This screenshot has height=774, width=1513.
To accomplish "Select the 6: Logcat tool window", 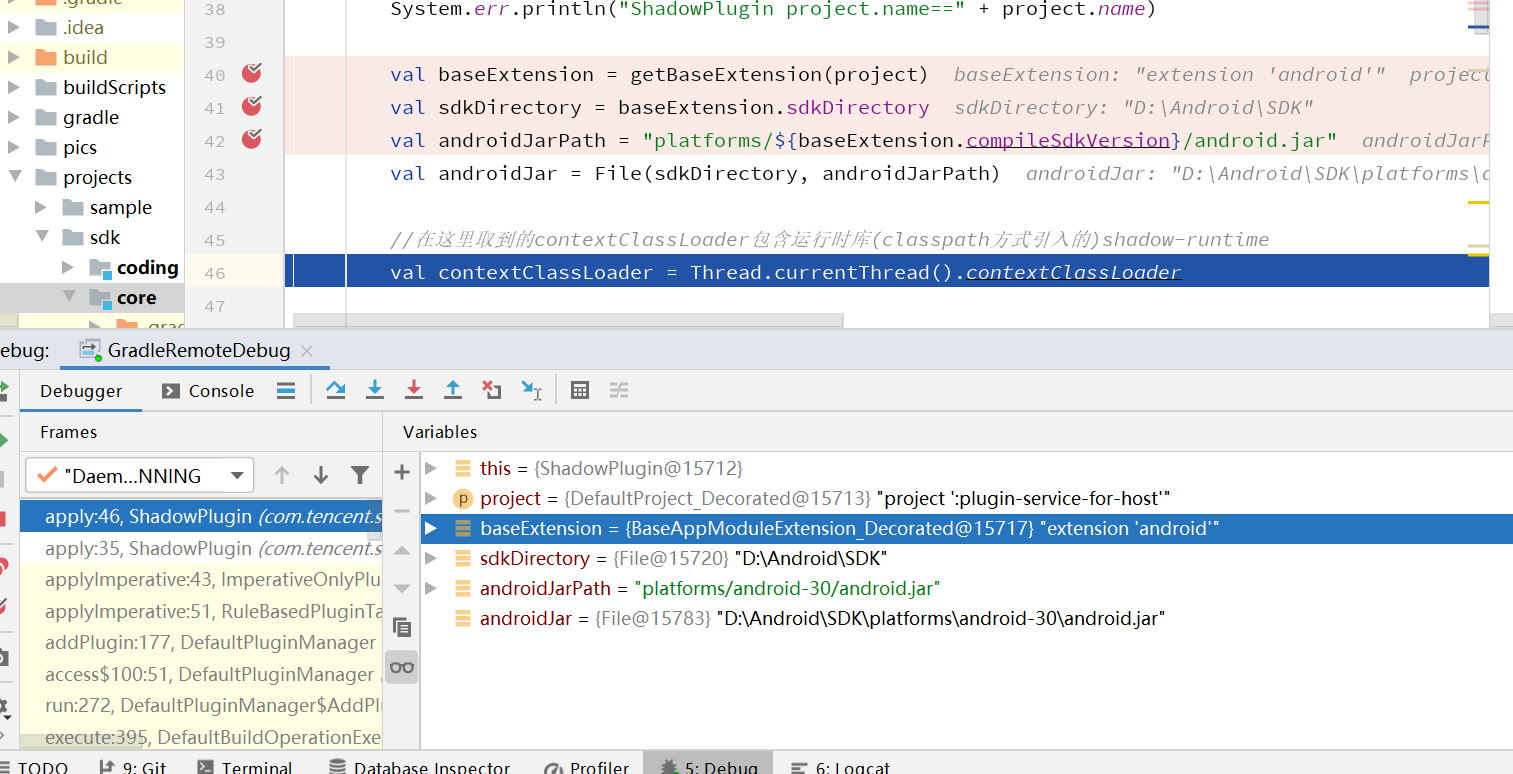I will click(x=851, y=767).
